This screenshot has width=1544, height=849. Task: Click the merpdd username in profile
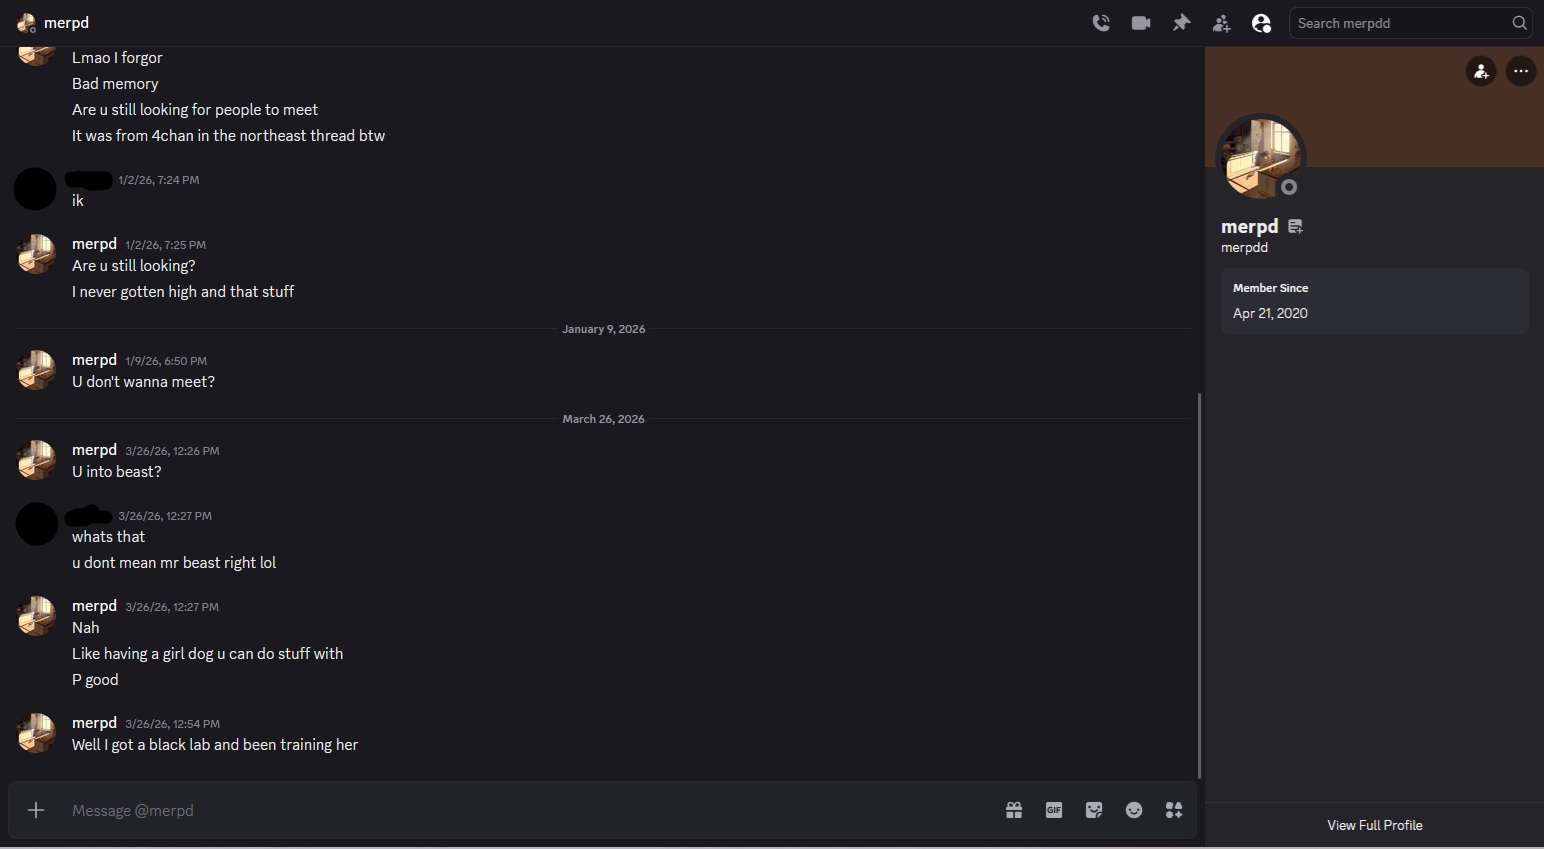[1244, 247]
